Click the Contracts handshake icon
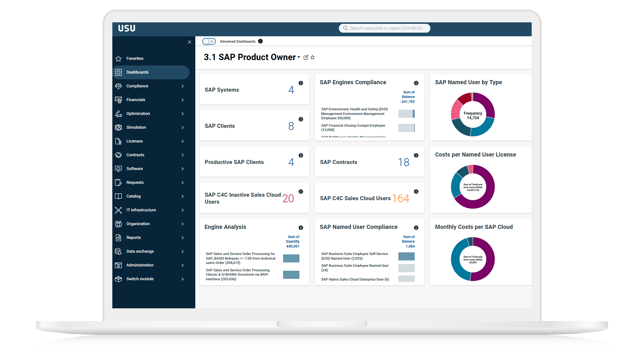 [118, 155]
